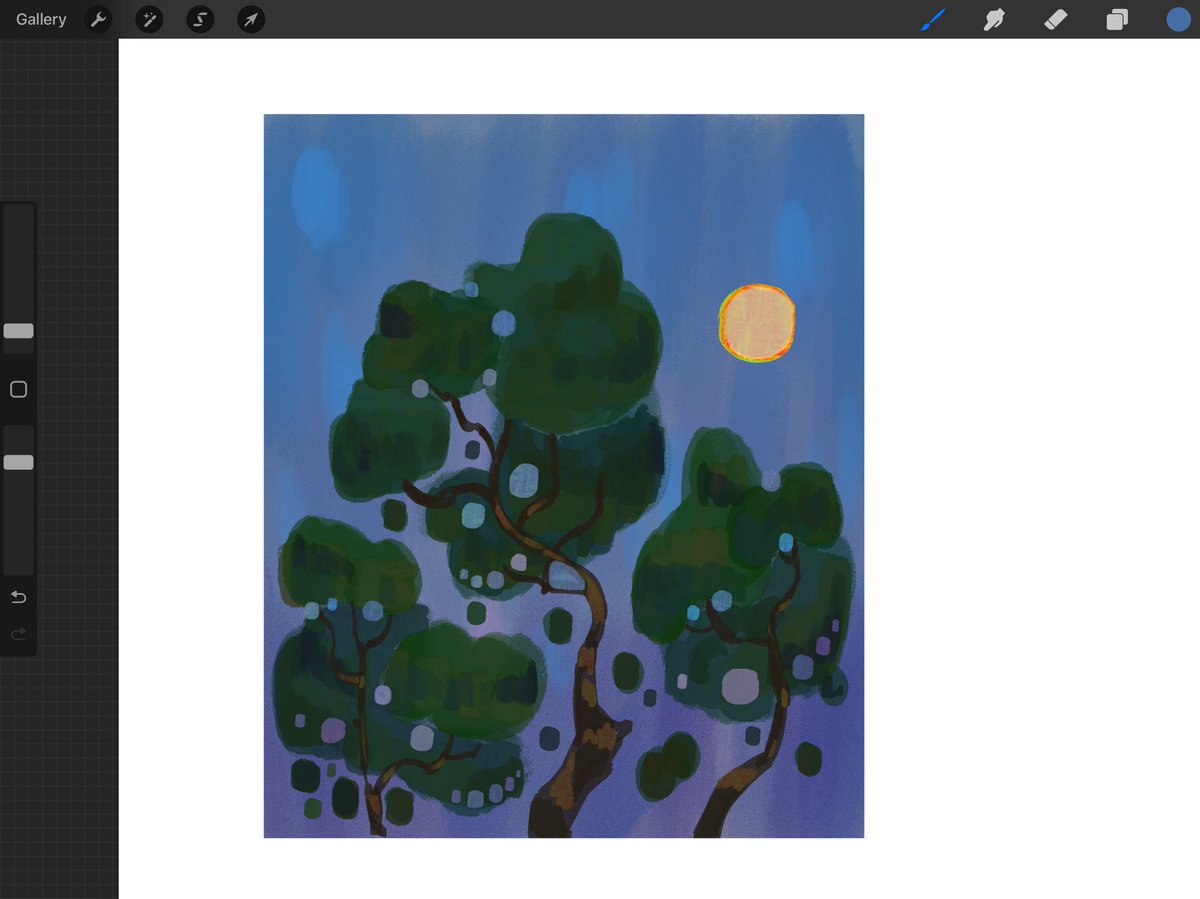
Task: Activate the Selection tool
Action: pyautogui.click(x=200, y=19)
